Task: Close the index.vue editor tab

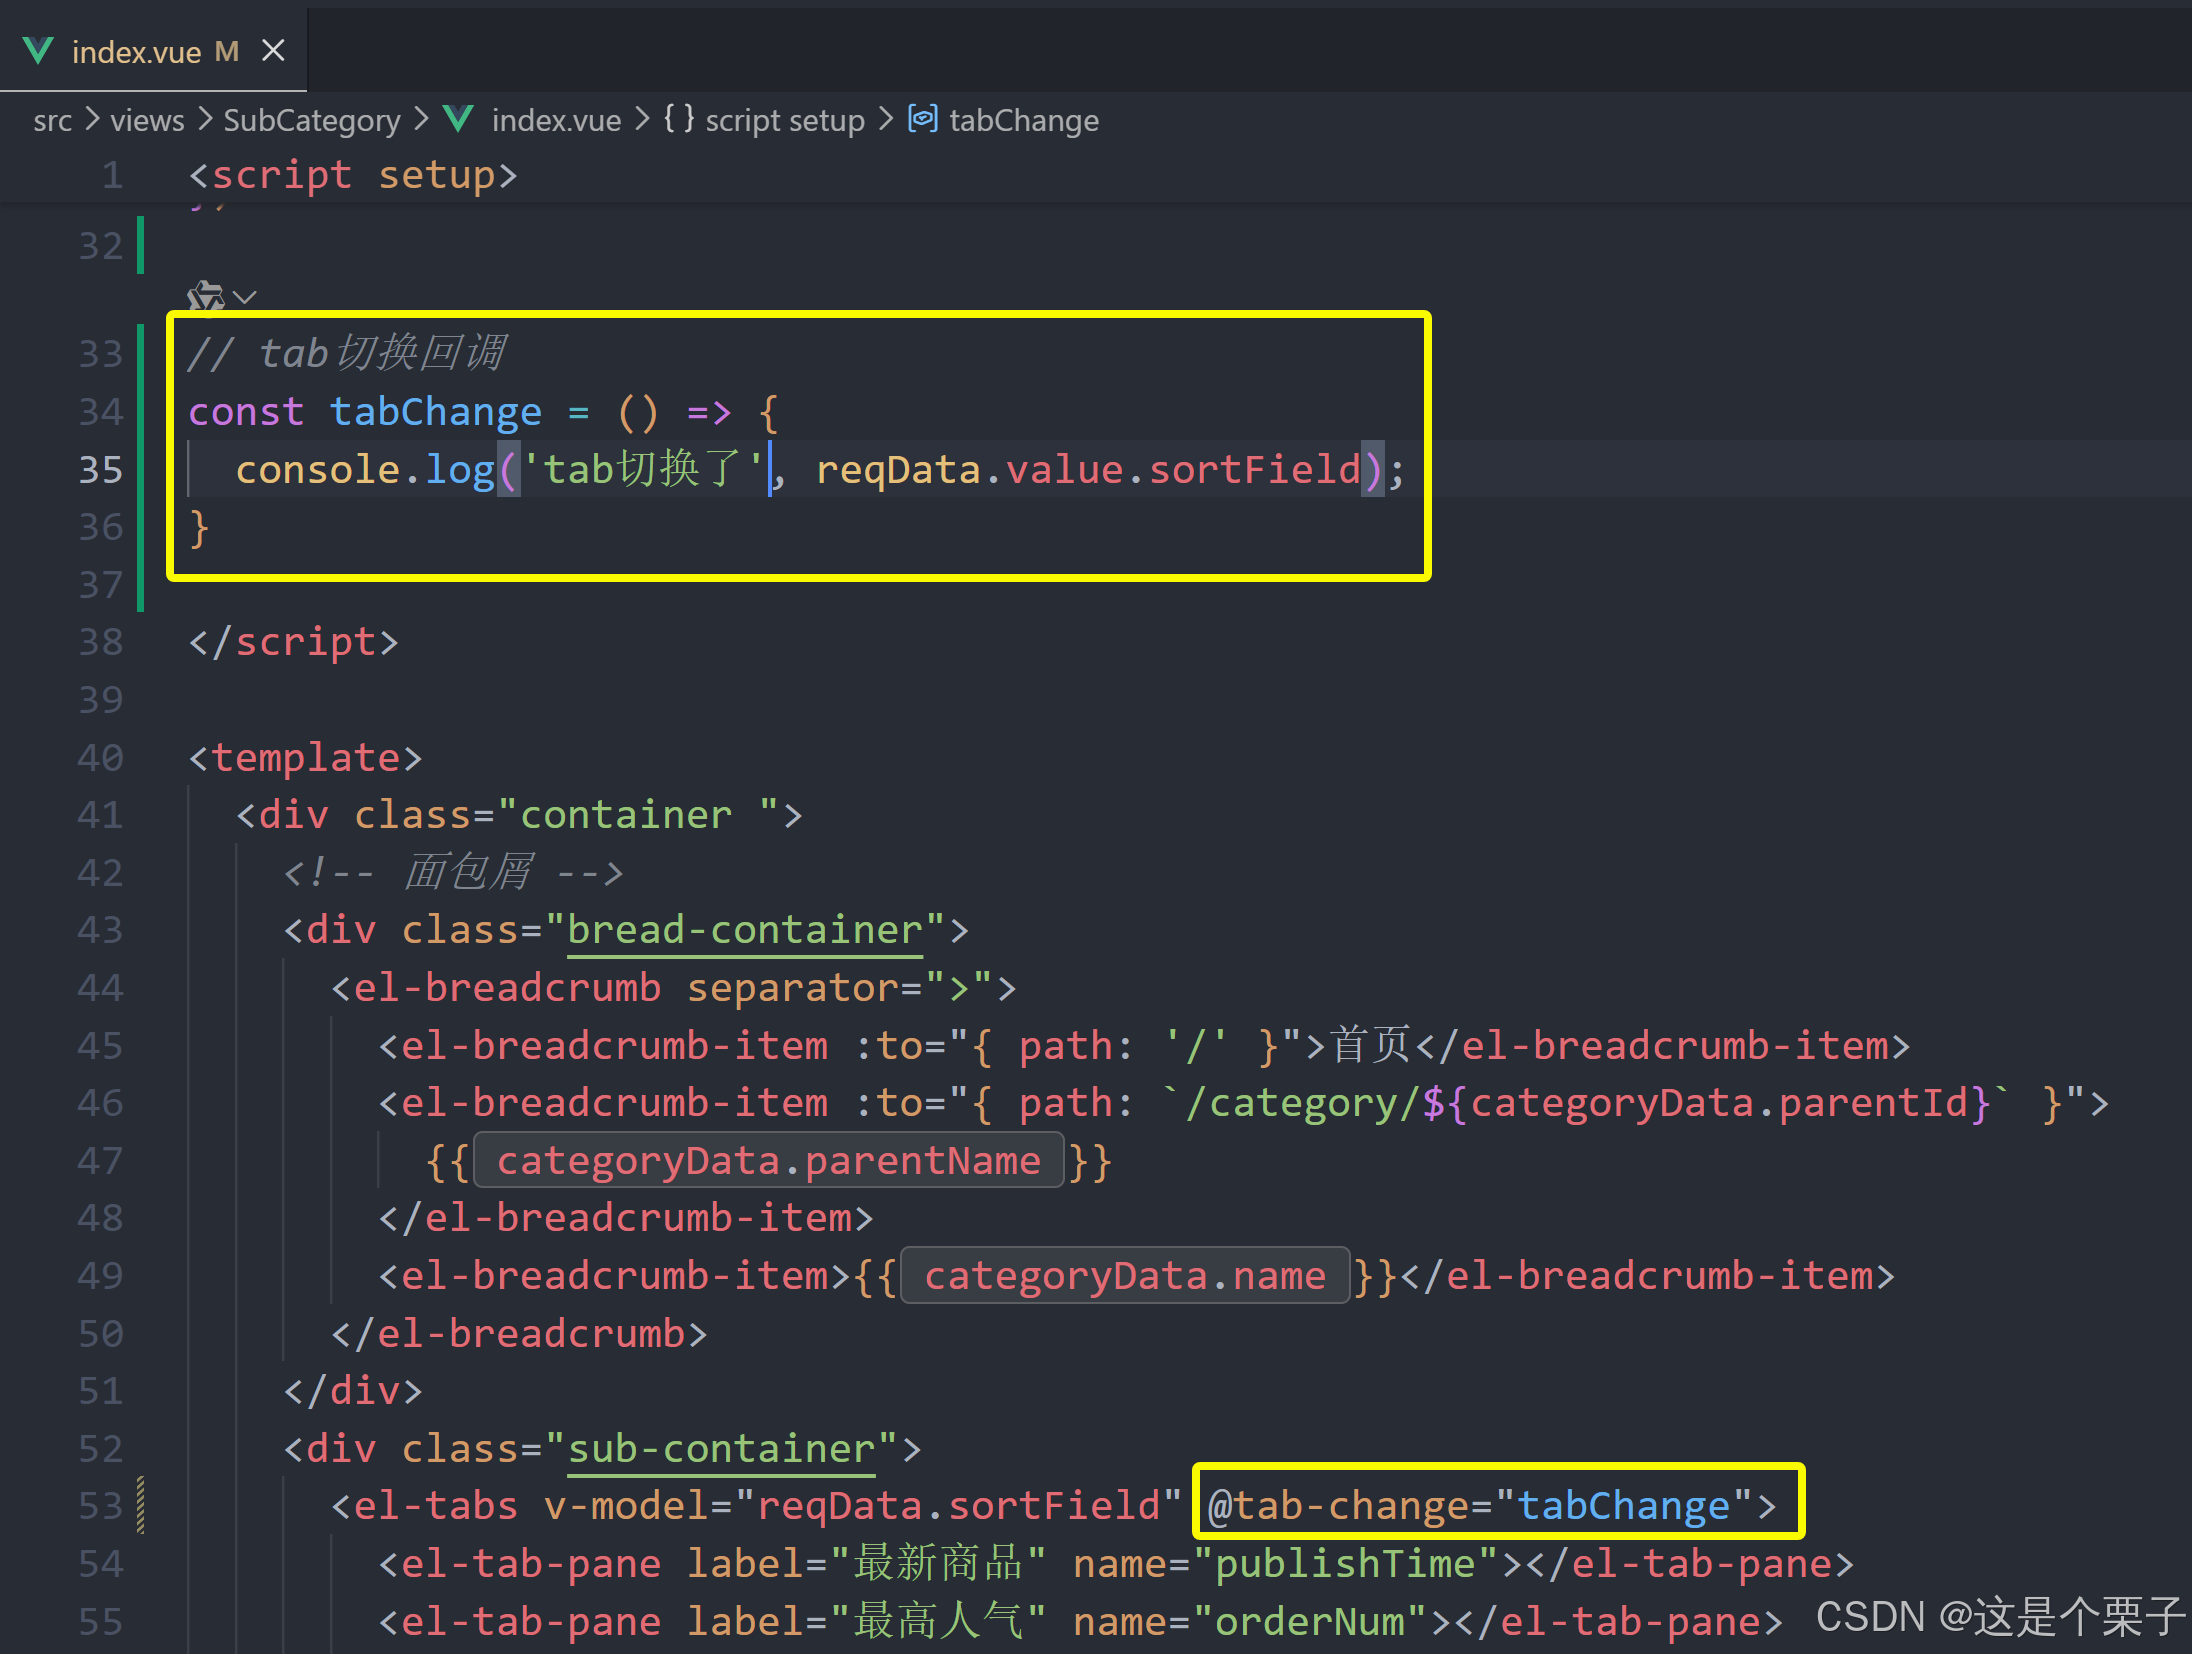Action: coord(273,50)
